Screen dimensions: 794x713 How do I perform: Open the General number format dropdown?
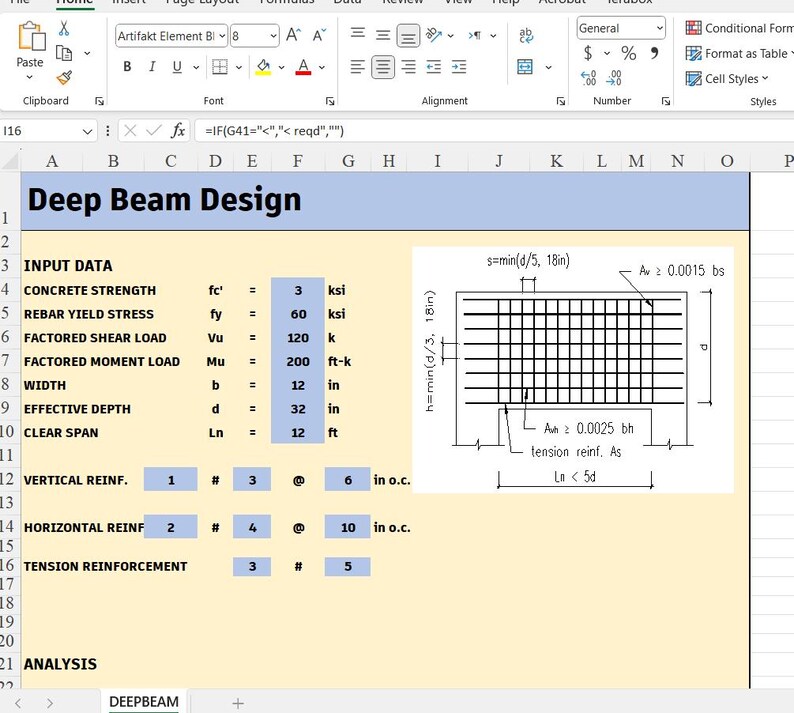coord(659,28)
